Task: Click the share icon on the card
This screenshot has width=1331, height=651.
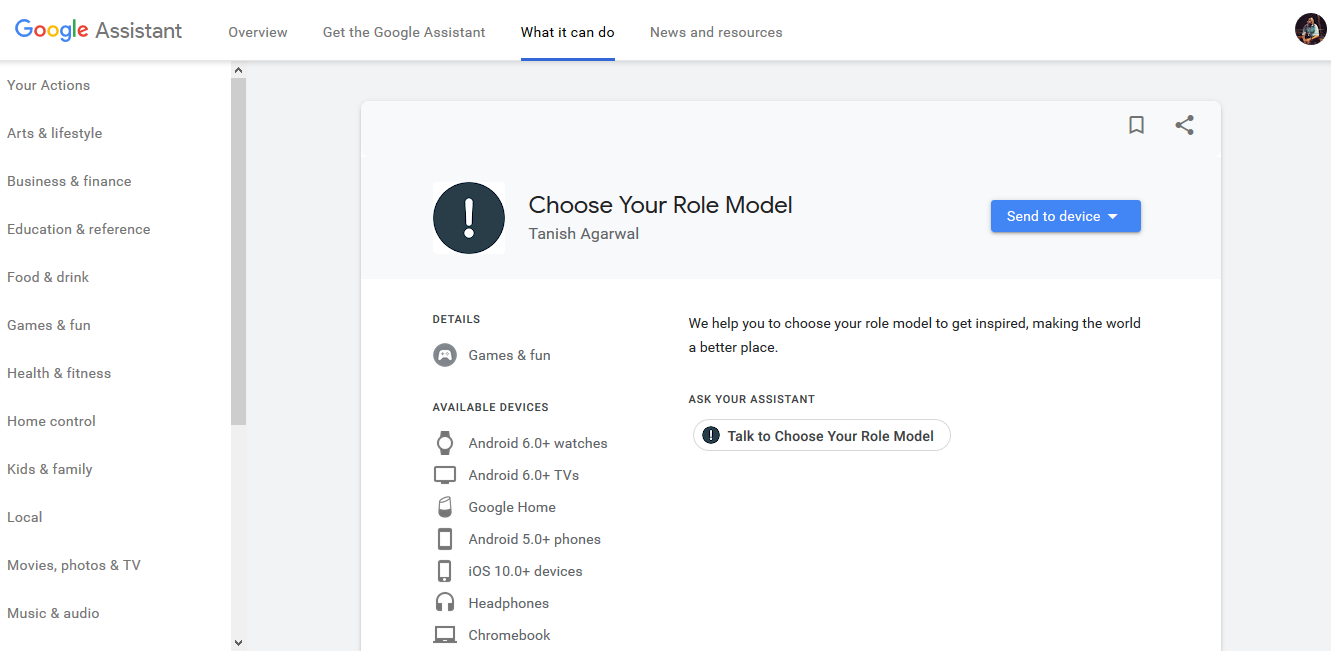Action: click(x=1185, y=125)
